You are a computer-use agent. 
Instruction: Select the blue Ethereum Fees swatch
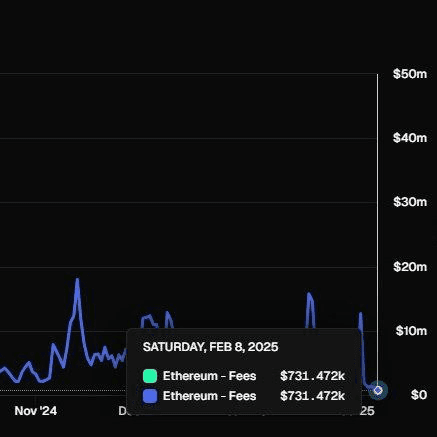pyautogui.click(x=150, y=396)
